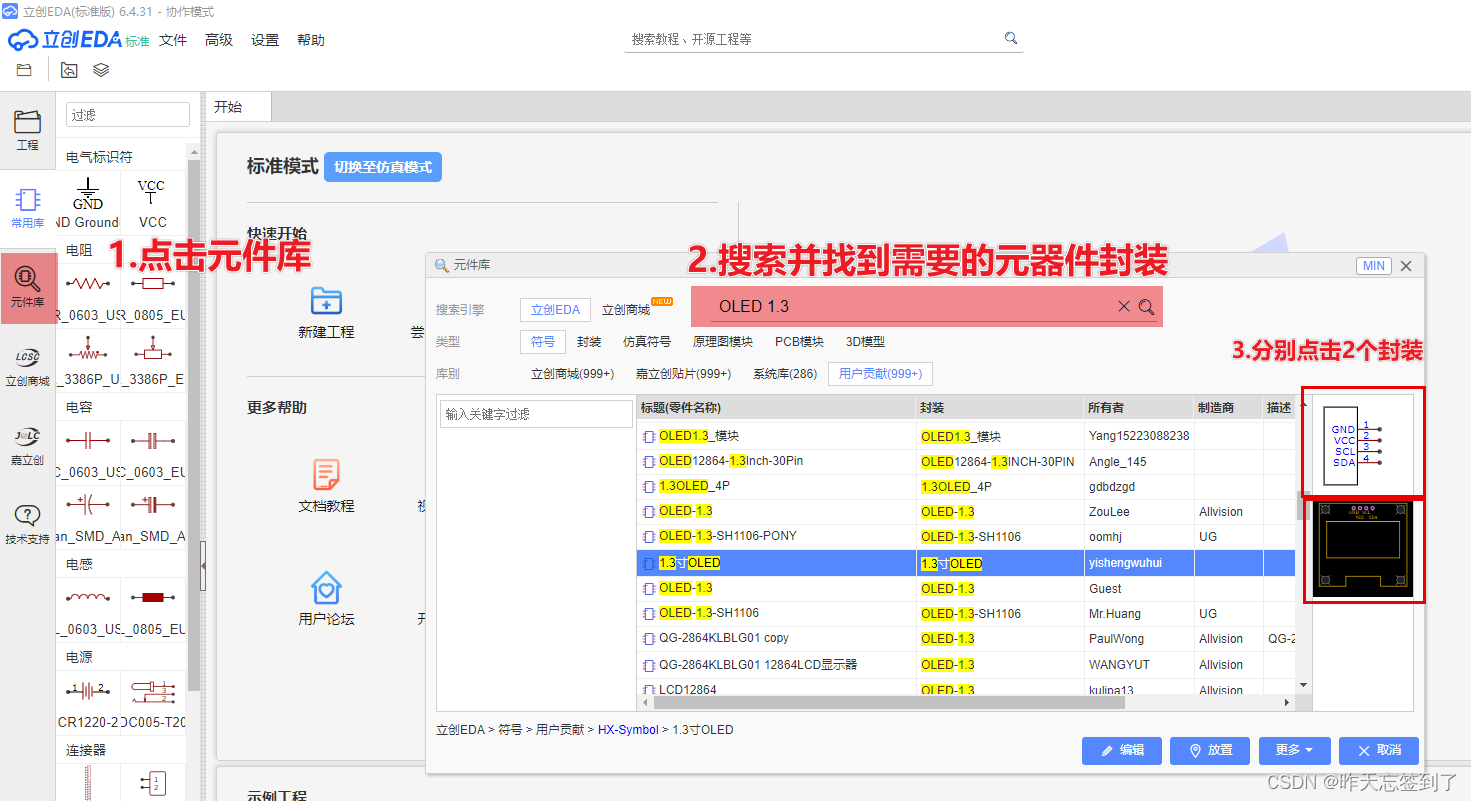Select the OLED1.3_模块 result row
Viewport: 1471px width, 801px height.
966,436
